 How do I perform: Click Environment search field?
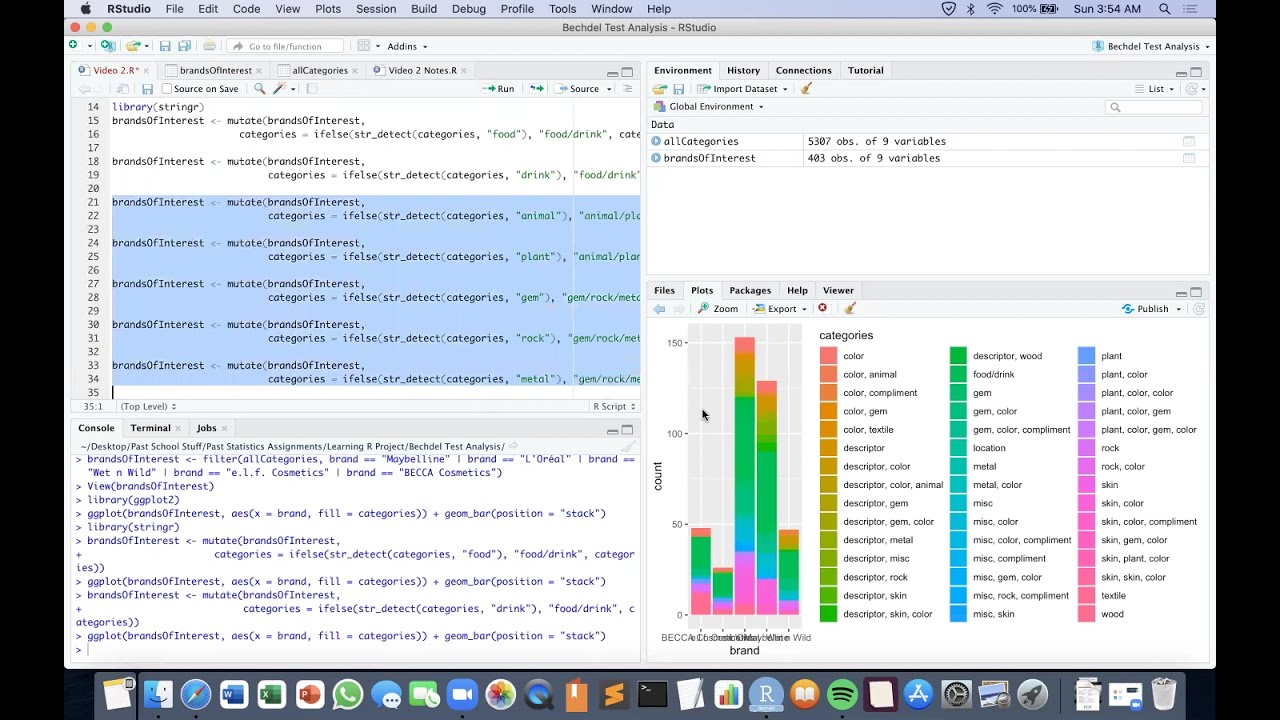click(x=1156, y=107)
